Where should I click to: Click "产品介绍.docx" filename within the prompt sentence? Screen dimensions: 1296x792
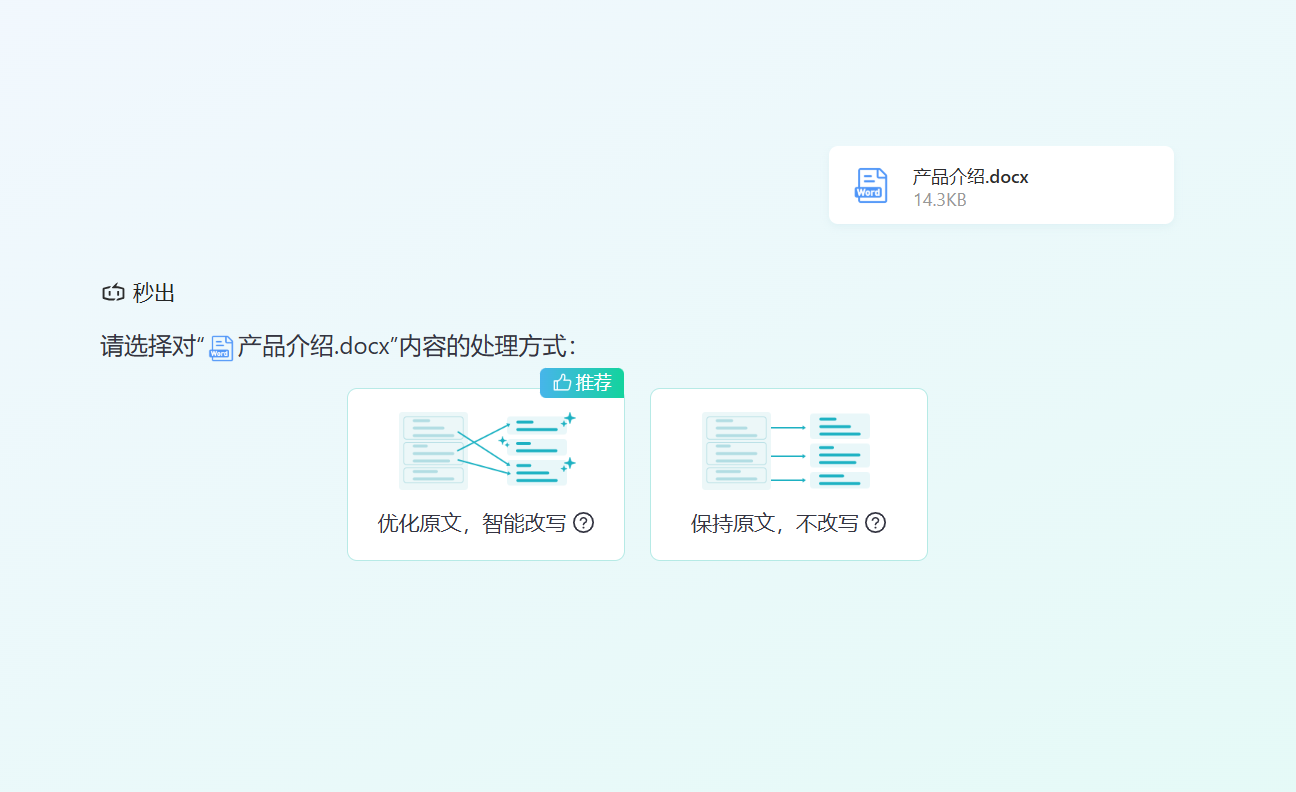point(312,347)
